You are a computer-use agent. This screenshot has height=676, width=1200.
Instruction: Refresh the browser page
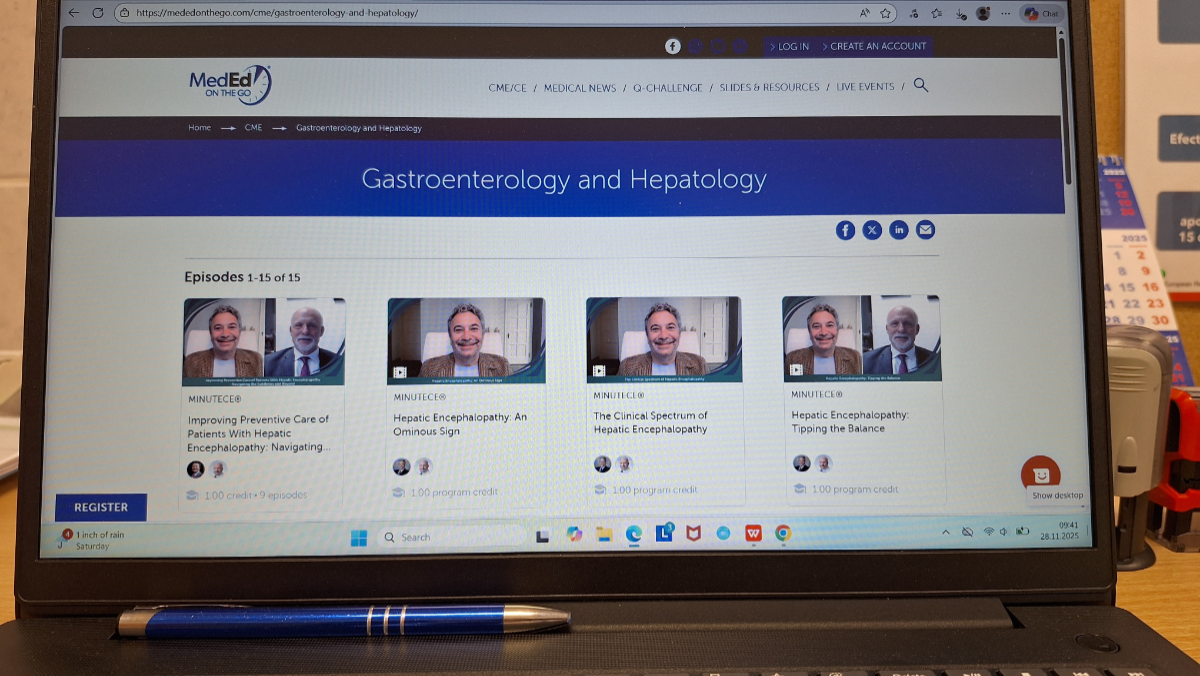tap(98, 13)
